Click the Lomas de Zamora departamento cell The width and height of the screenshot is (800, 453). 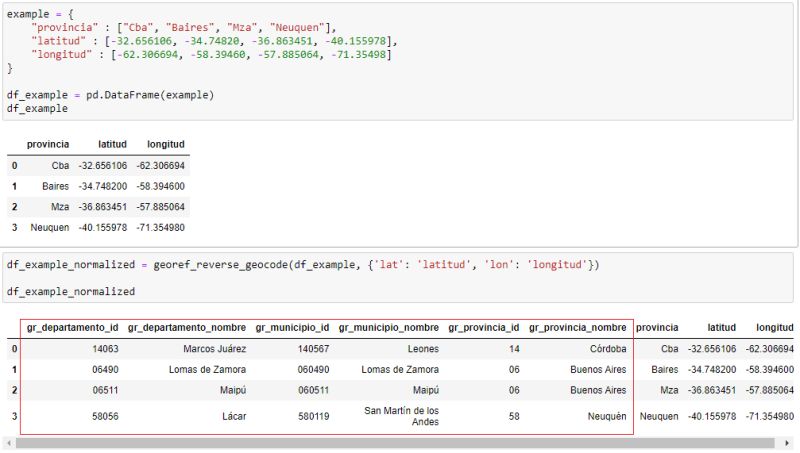208,369
